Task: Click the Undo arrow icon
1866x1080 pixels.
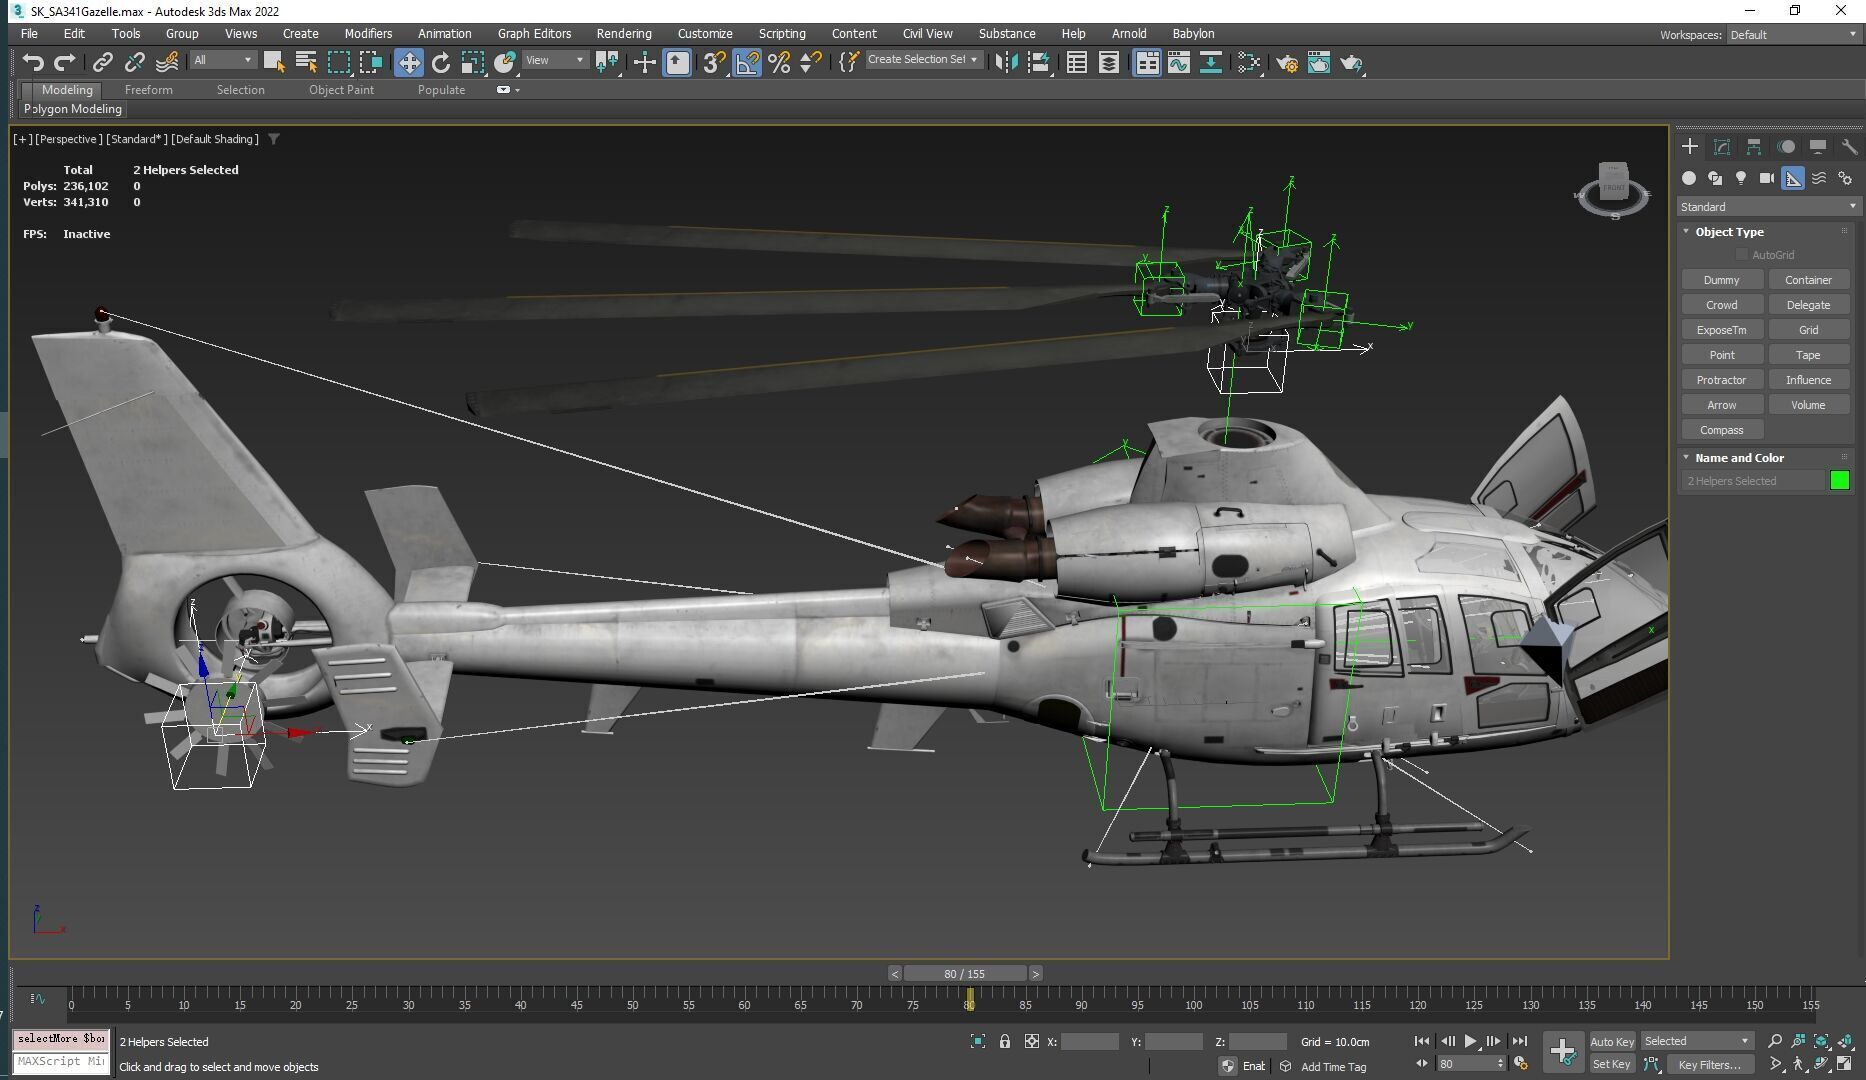Action: pos(32,63)
